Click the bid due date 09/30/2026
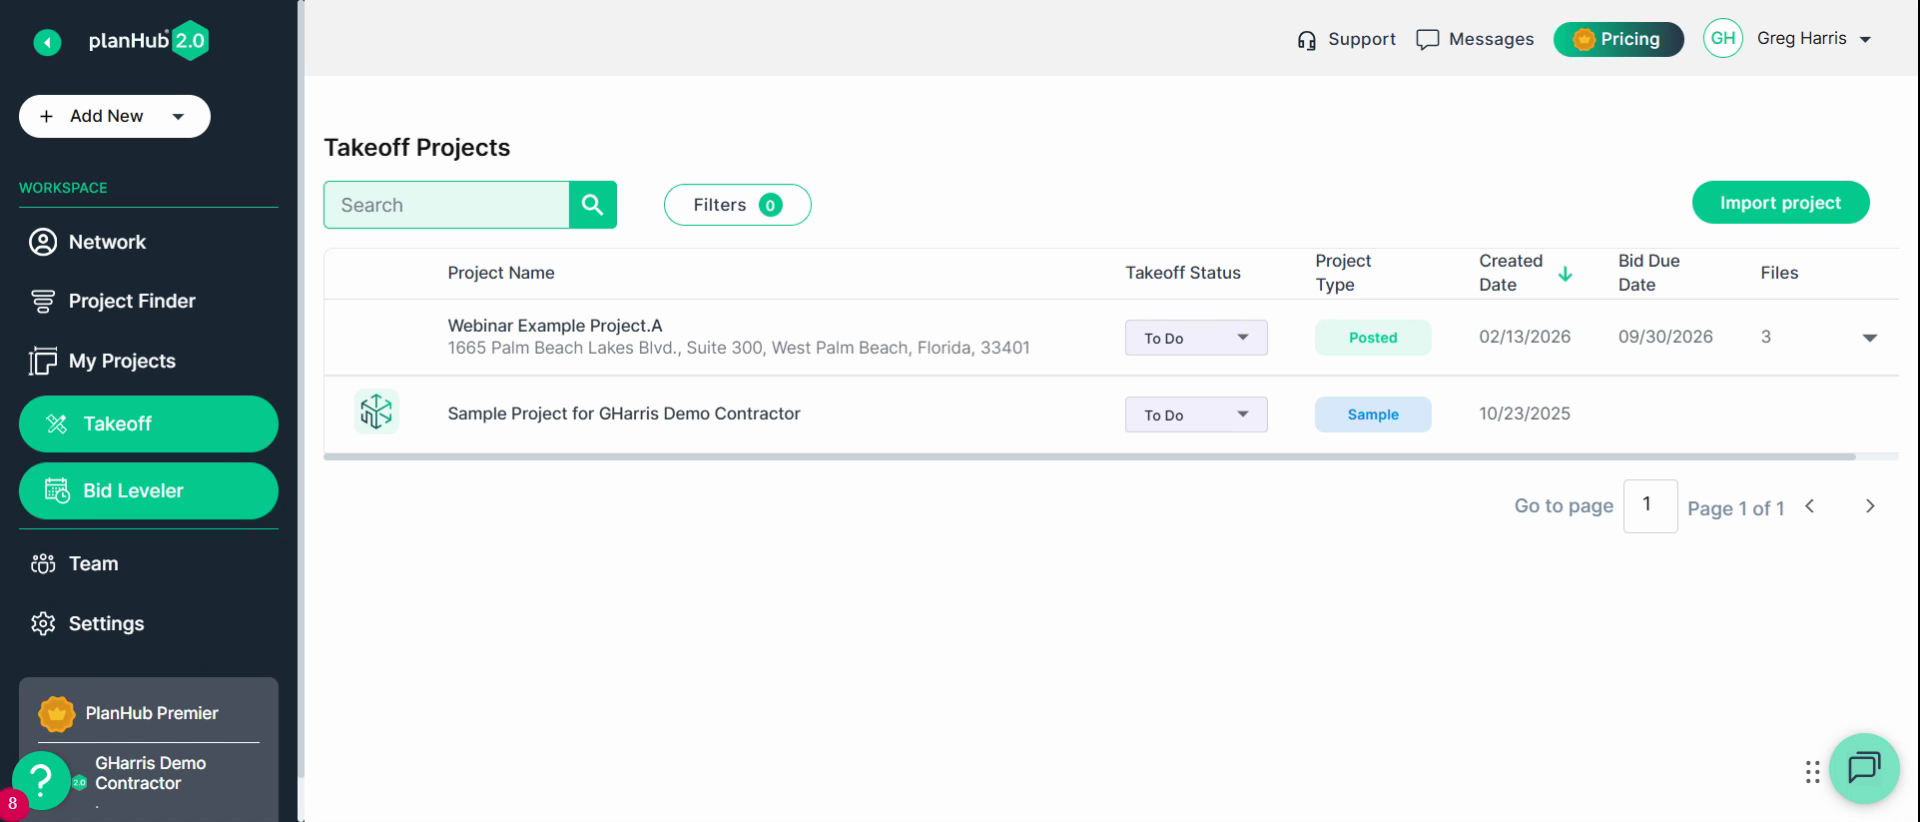Screen dimensions: 1920x822 click(1665, 337)
